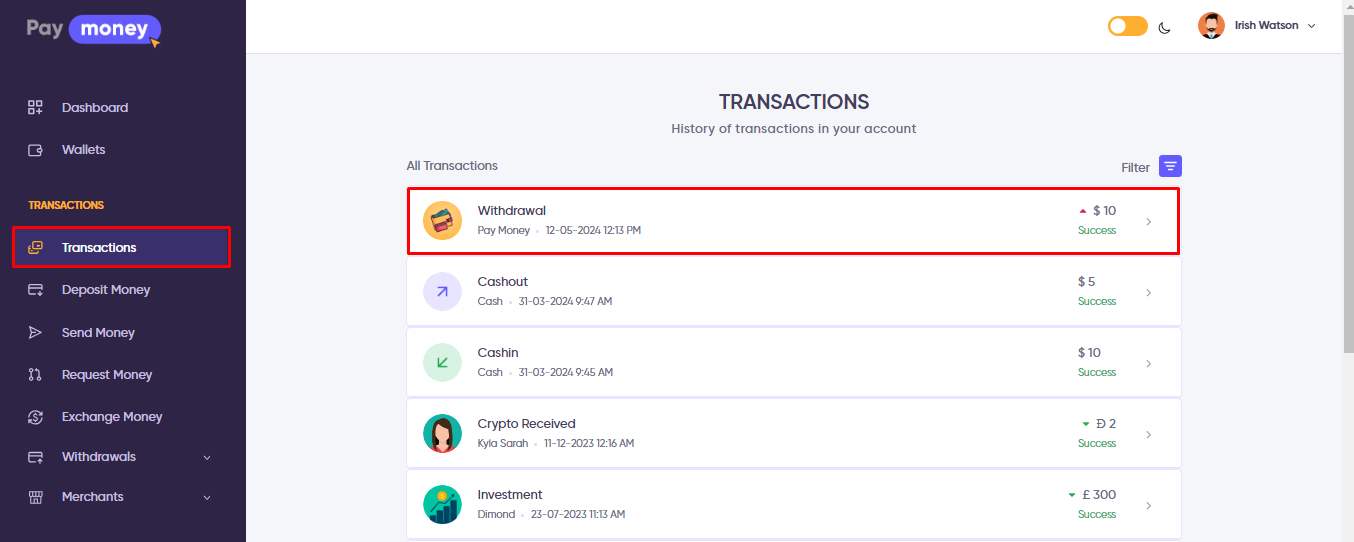Screen dimensions: 1354x542
Task: Click the Investment chart icon
Action: click(442, 505)
